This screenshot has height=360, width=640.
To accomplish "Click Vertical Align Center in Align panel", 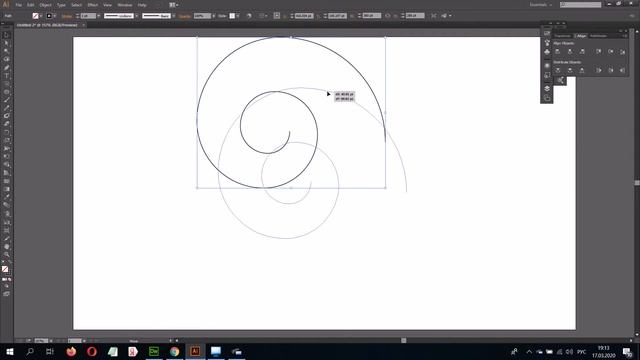I will click(611, 51).
